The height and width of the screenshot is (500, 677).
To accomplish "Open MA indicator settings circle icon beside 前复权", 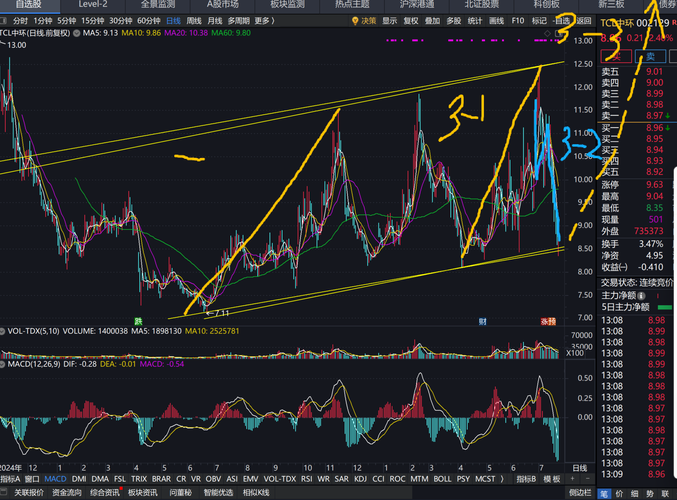I will [x=76, y=33].
